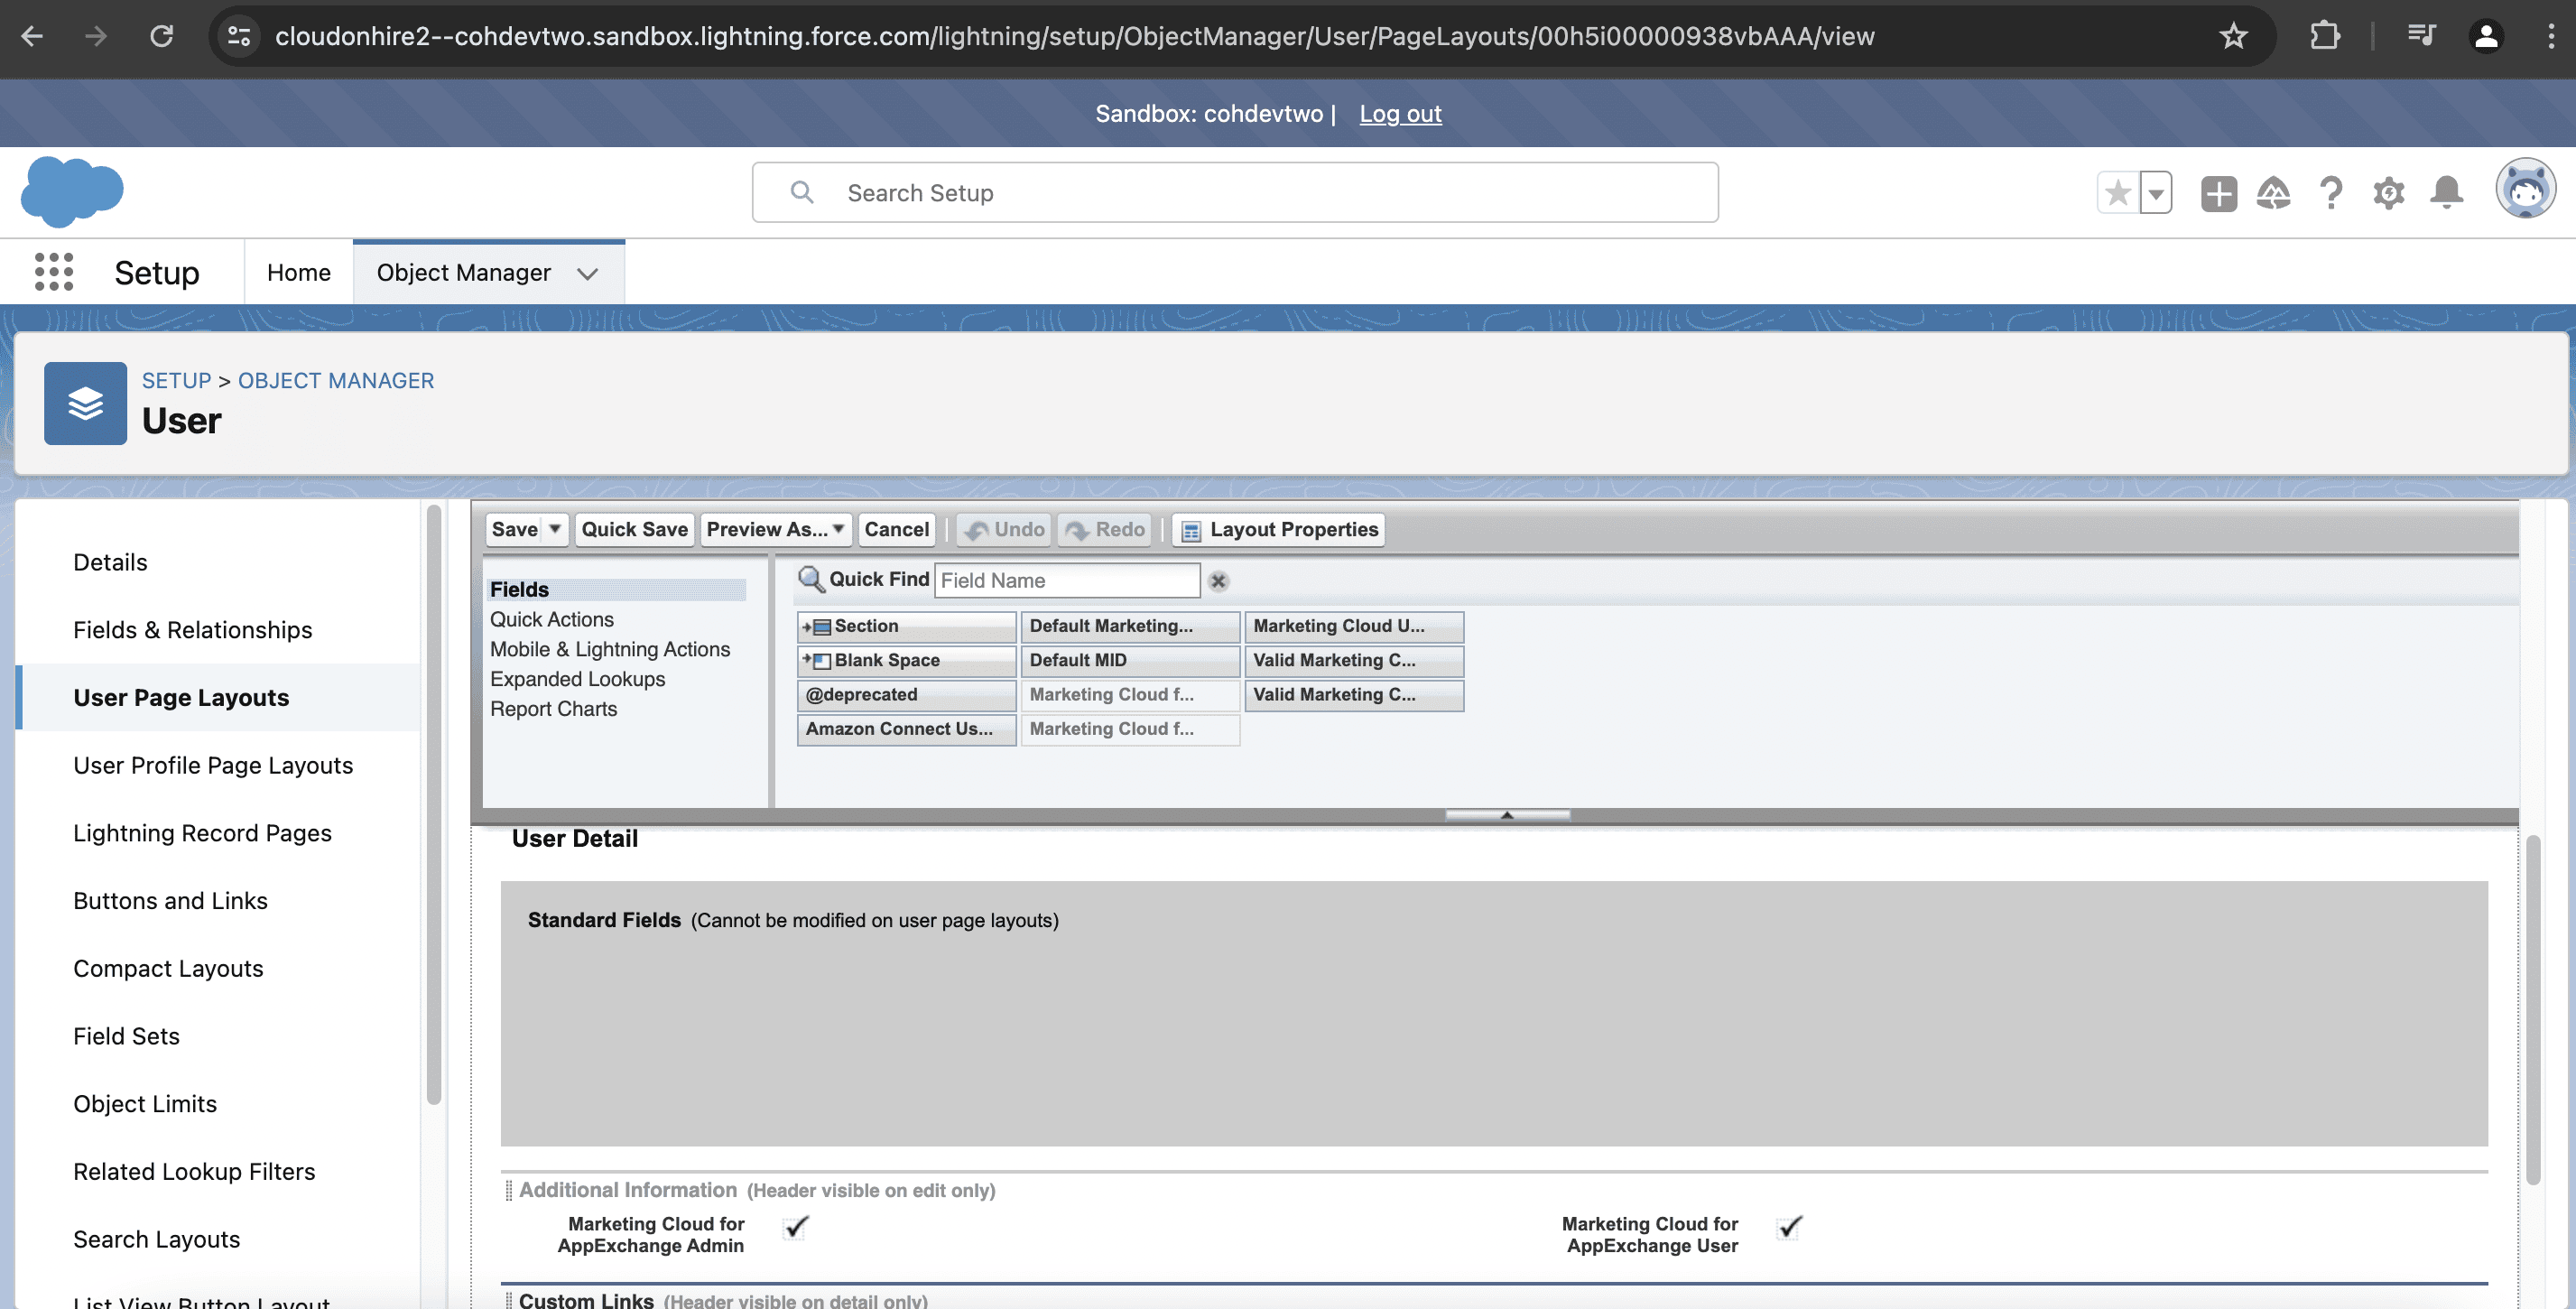
Task: Expand the Object Manager tab chevron
Action: (x=587, y=273)
